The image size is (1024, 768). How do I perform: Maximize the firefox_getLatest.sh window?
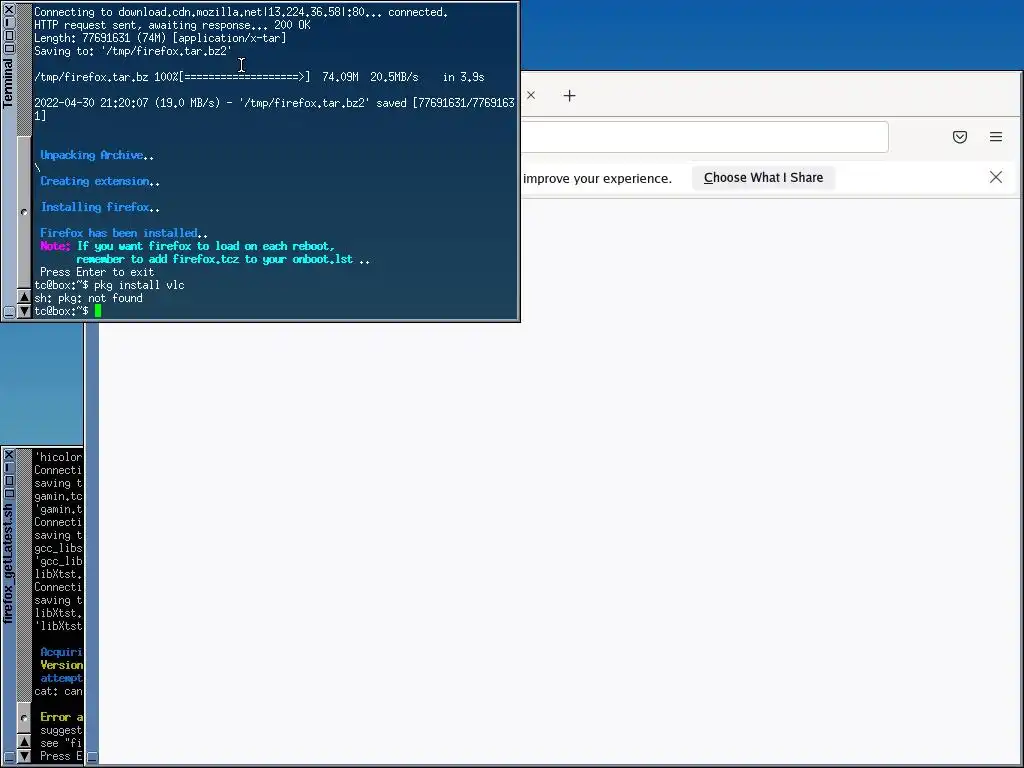pyautogui.click(x=9, y=481)
